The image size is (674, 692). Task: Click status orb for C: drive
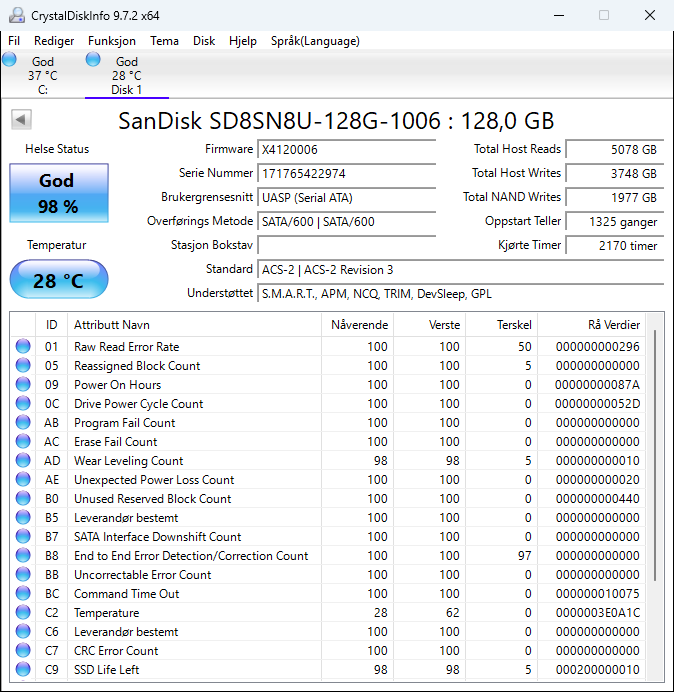pos(9,60)
